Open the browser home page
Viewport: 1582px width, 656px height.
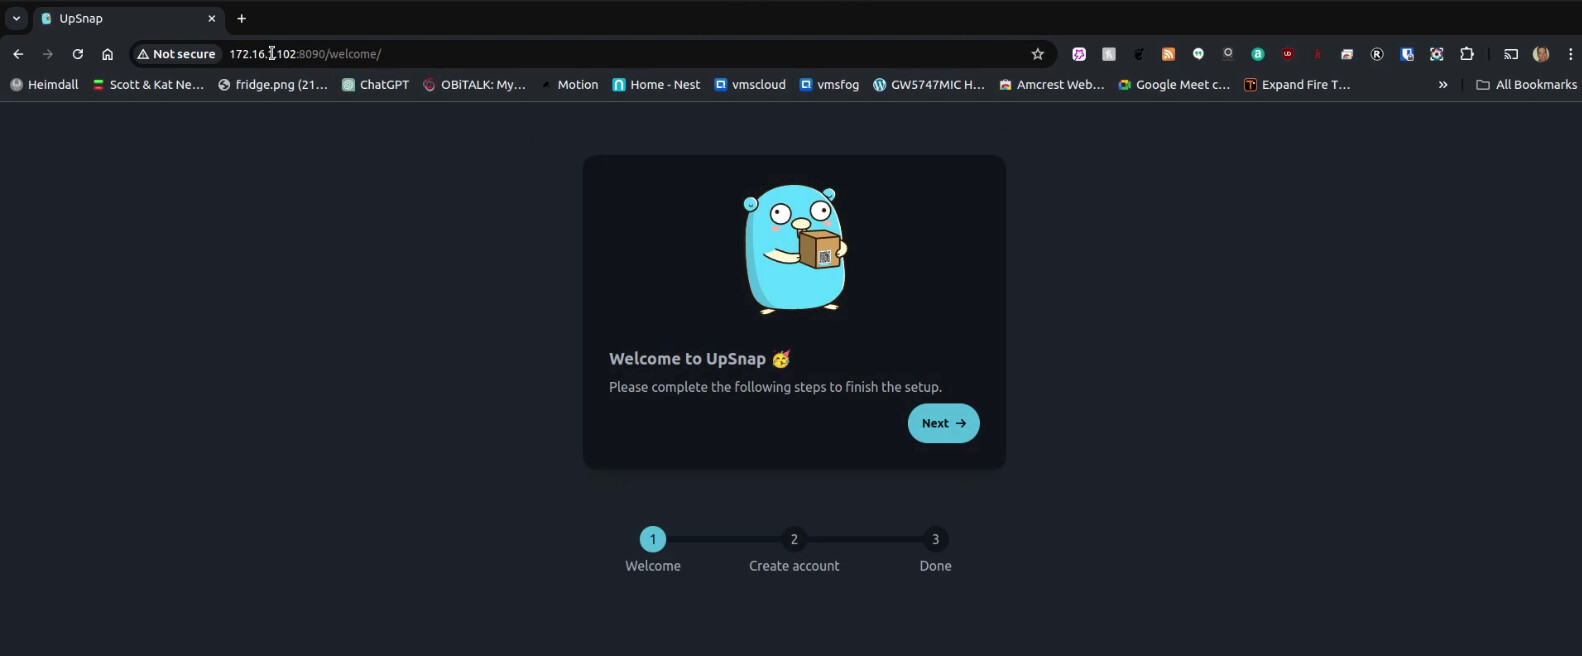(108, 54)
